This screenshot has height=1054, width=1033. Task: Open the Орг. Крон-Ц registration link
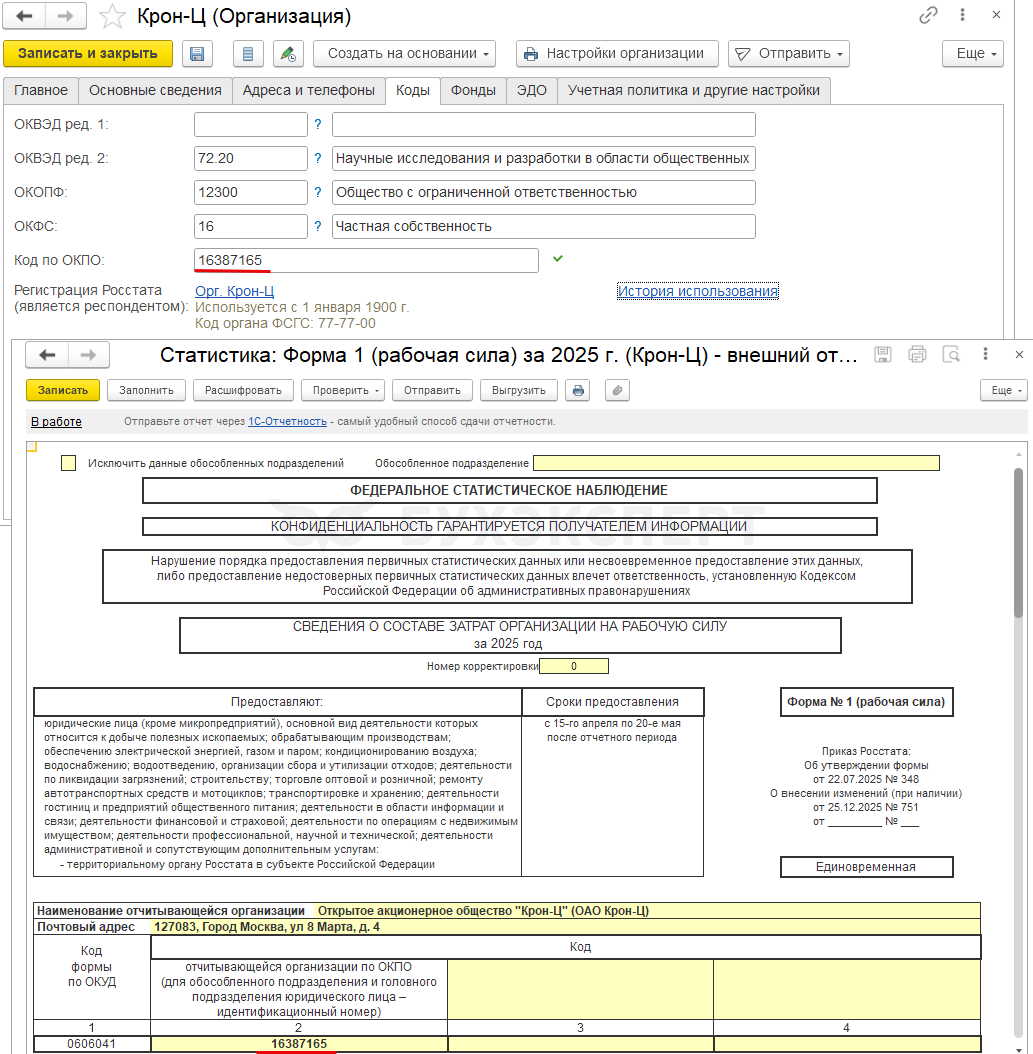[235, 291]
